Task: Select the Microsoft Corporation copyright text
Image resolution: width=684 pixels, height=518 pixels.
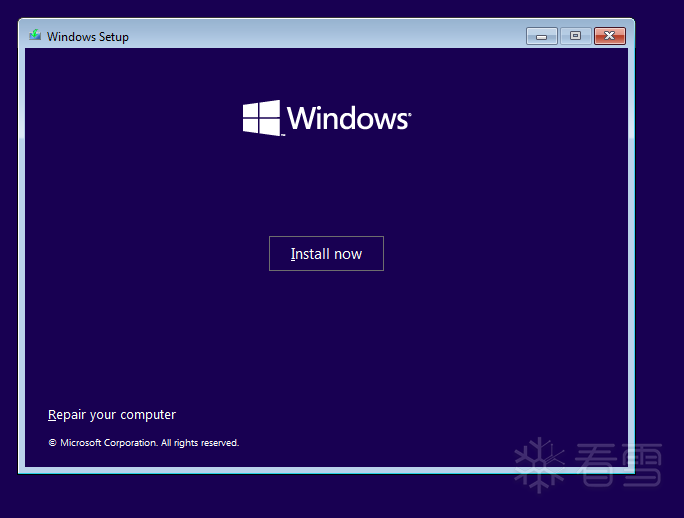Action: click(x=144, y=443)
